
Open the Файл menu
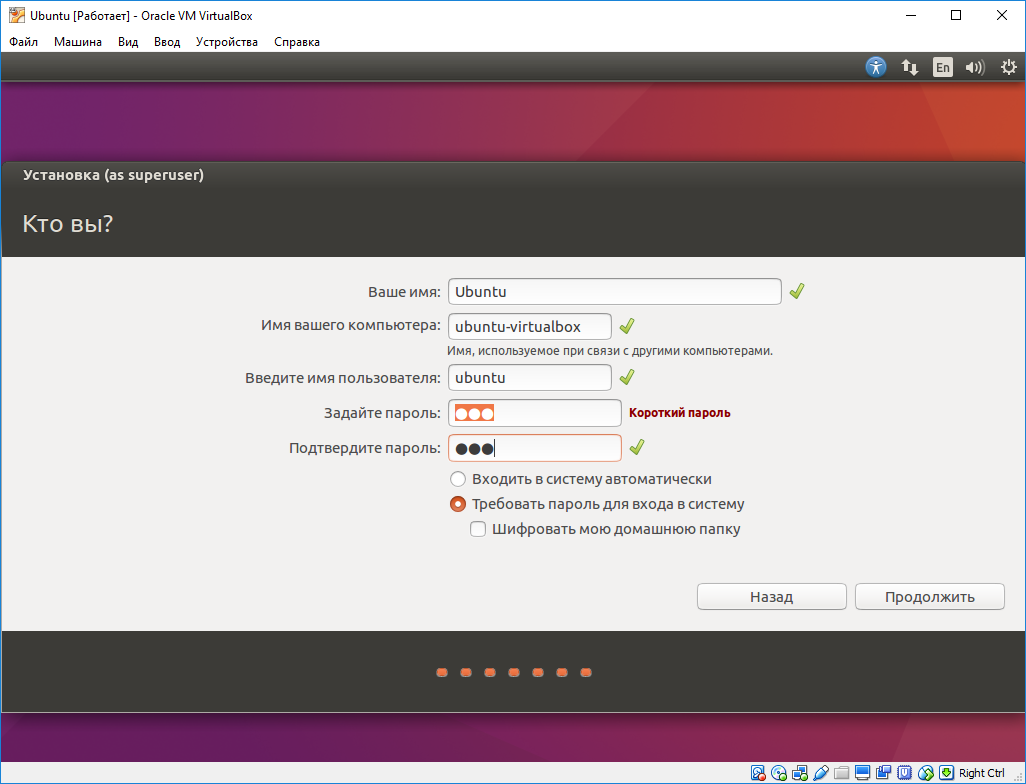[x=24, y=42]
